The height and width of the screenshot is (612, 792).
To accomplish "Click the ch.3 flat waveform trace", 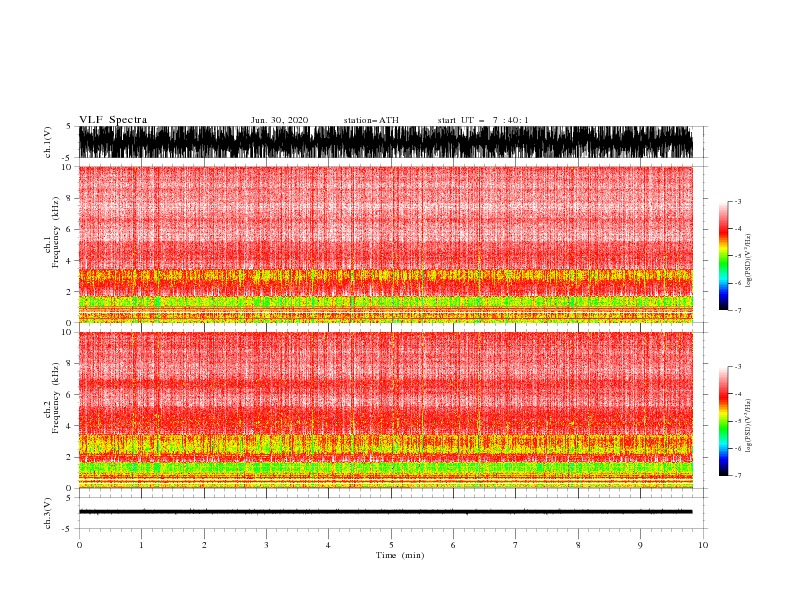I will pyautogui.click(x=386, y=512).
